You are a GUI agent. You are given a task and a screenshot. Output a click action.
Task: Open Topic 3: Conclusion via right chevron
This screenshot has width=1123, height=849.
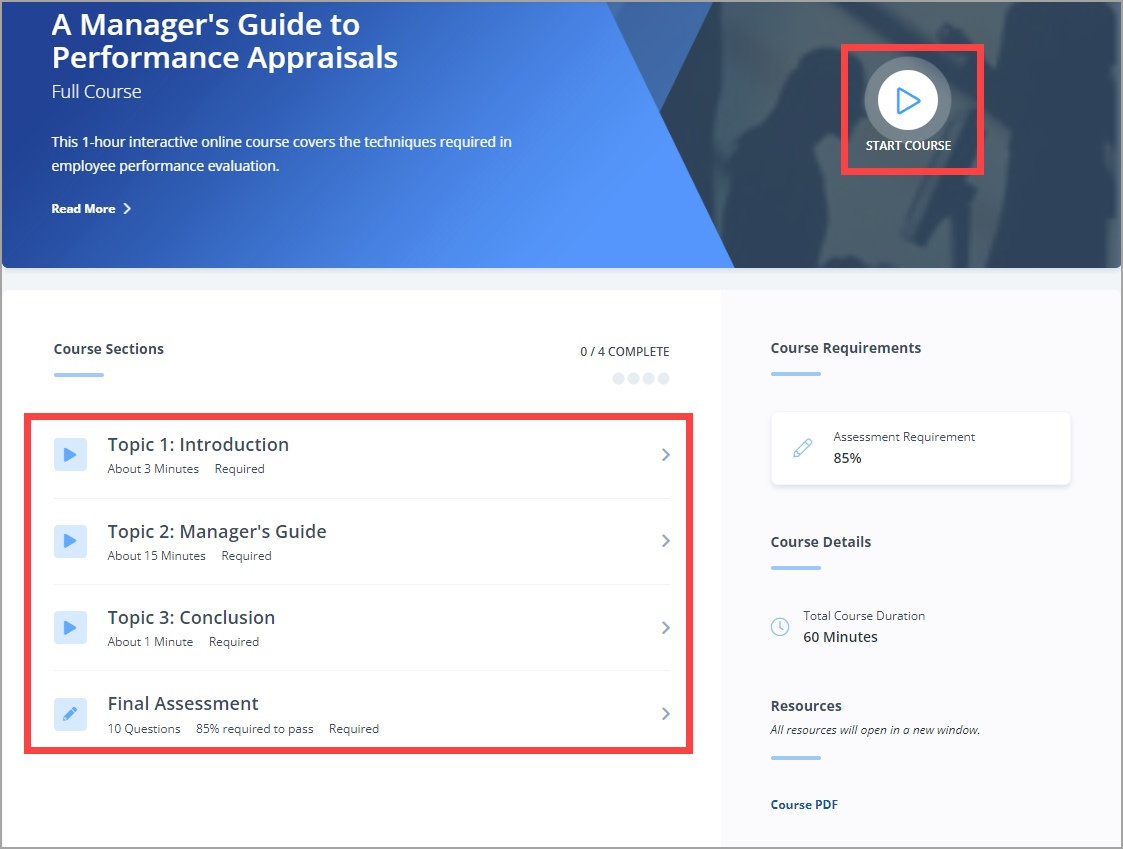[x=666, y=628]
